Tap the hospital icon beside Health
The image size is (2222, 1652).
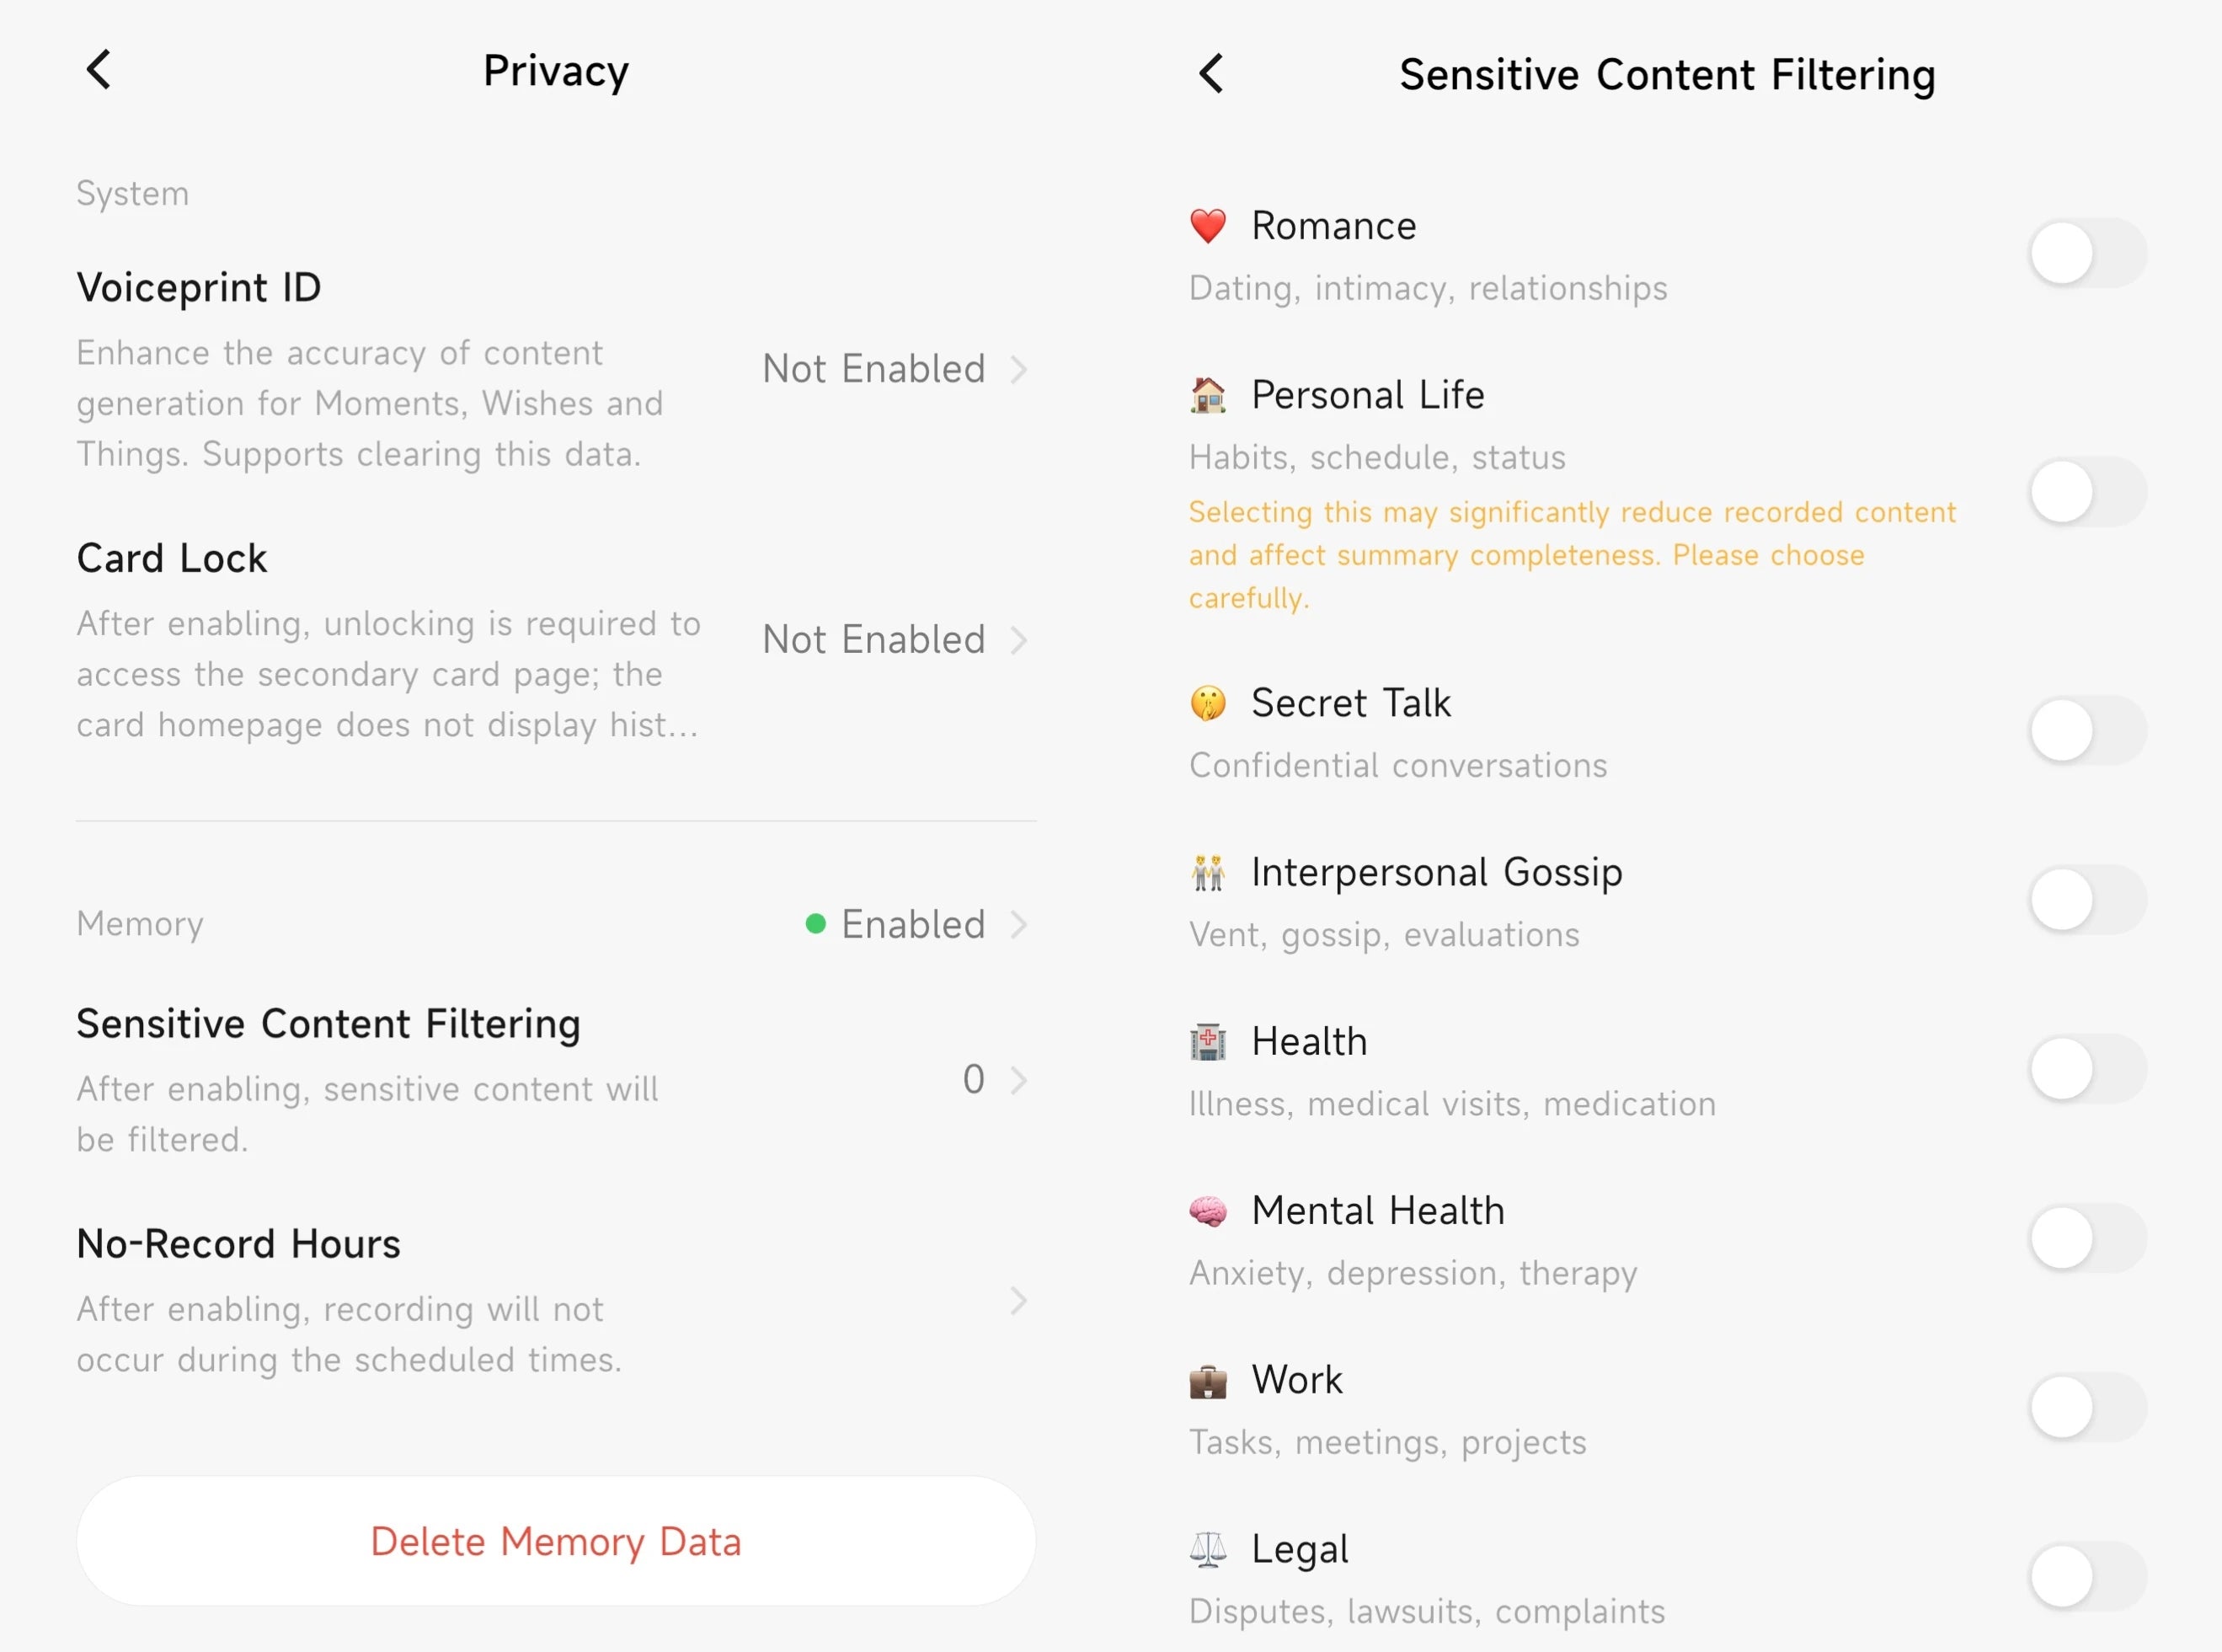1207,1042
